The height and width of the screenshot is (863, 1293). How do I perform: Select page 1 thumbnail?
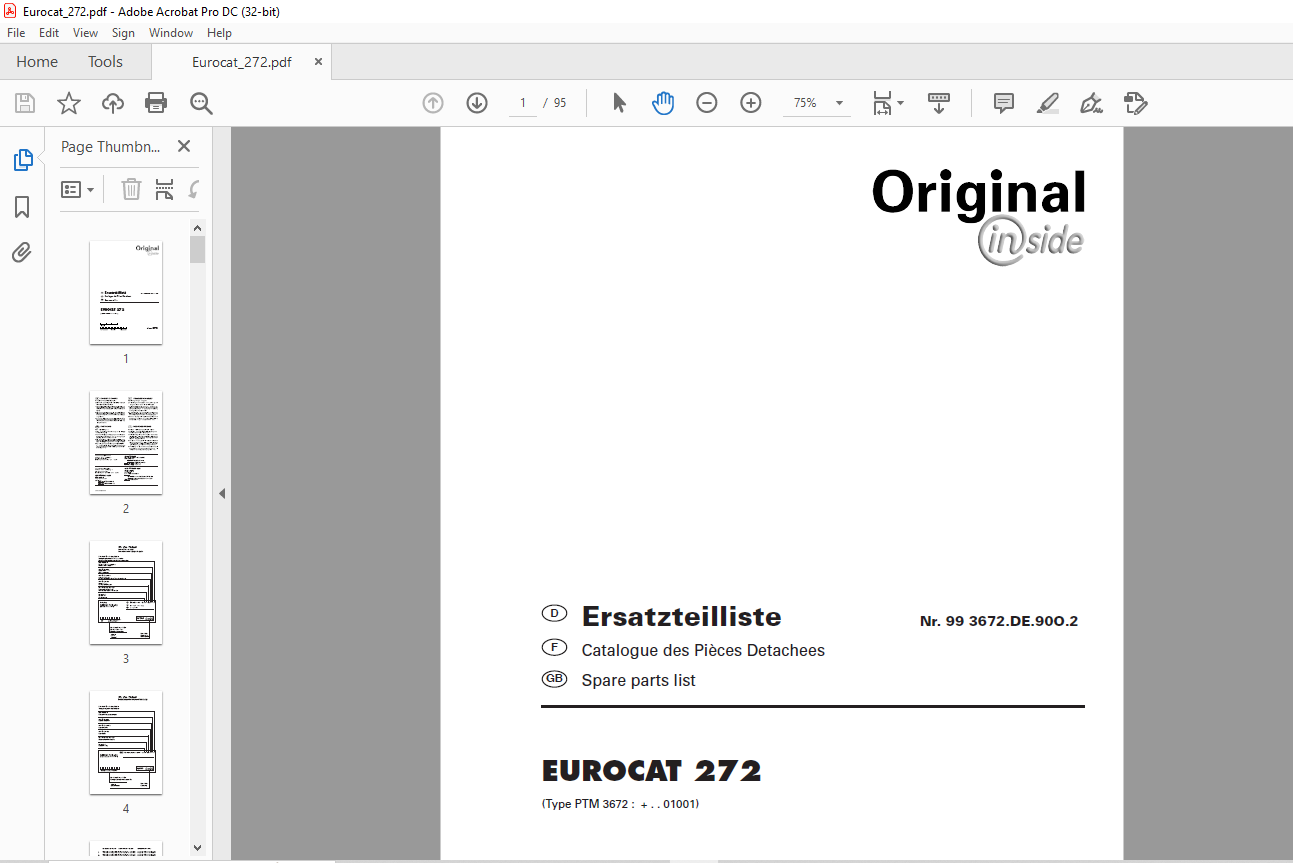[x=126, y=292]
